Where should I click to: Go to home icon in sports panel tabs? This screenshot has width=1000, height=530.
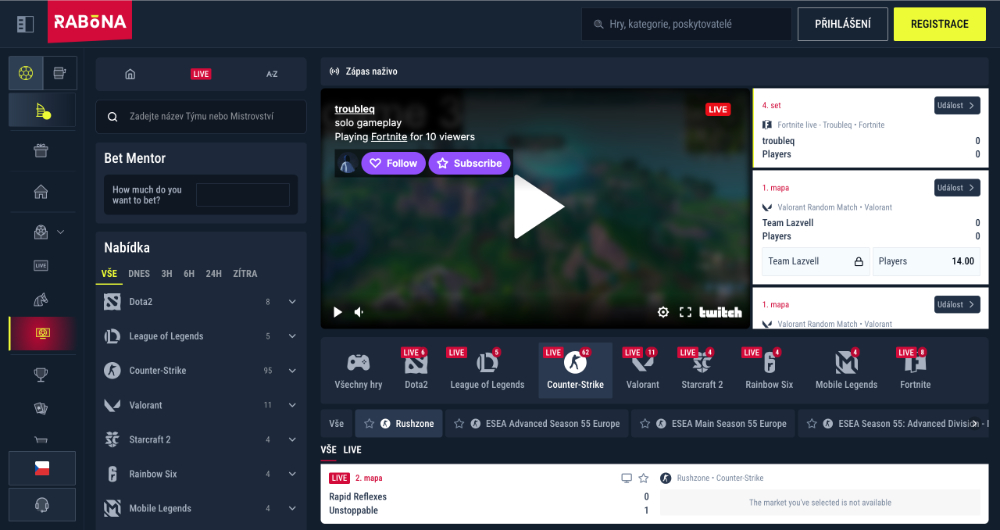point(130,74)
